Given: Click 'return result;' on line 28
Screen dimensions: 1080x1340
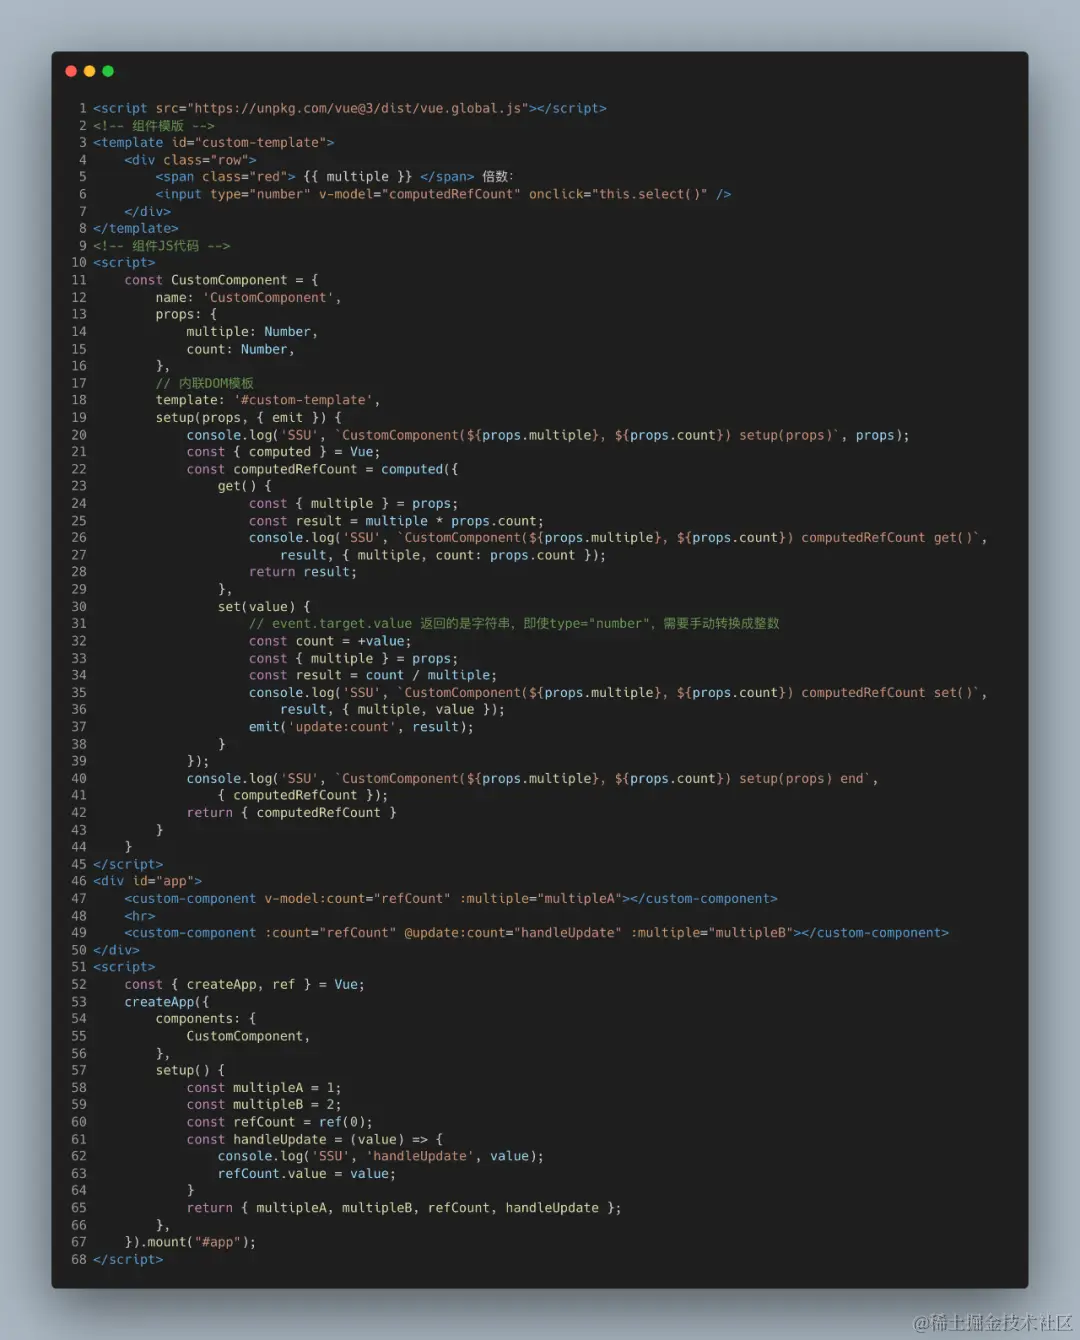Looking at the screenshot, I should coord(303,572).
